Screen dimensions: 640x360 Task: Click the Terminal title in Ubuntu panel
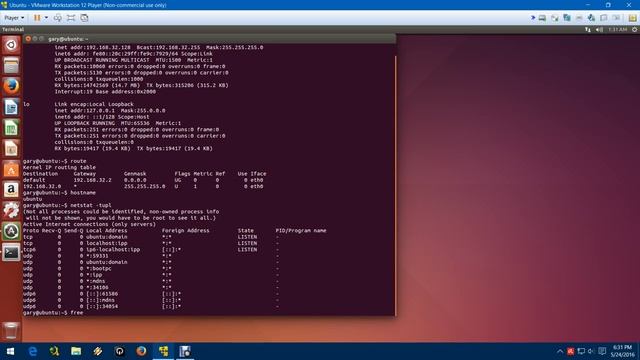click(13, 29)
